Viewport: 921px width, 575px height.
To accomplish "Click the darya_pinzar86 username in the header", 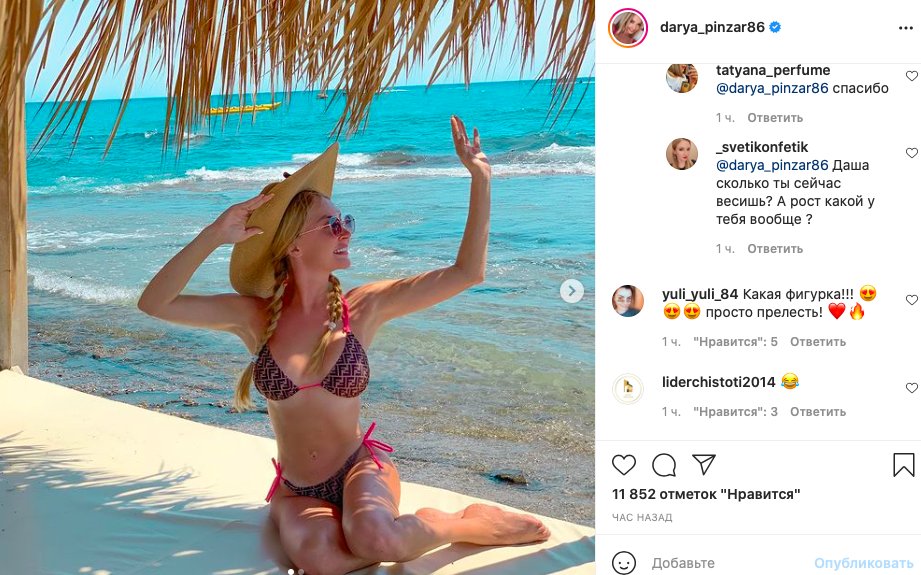I will click(x=712, y=27).
